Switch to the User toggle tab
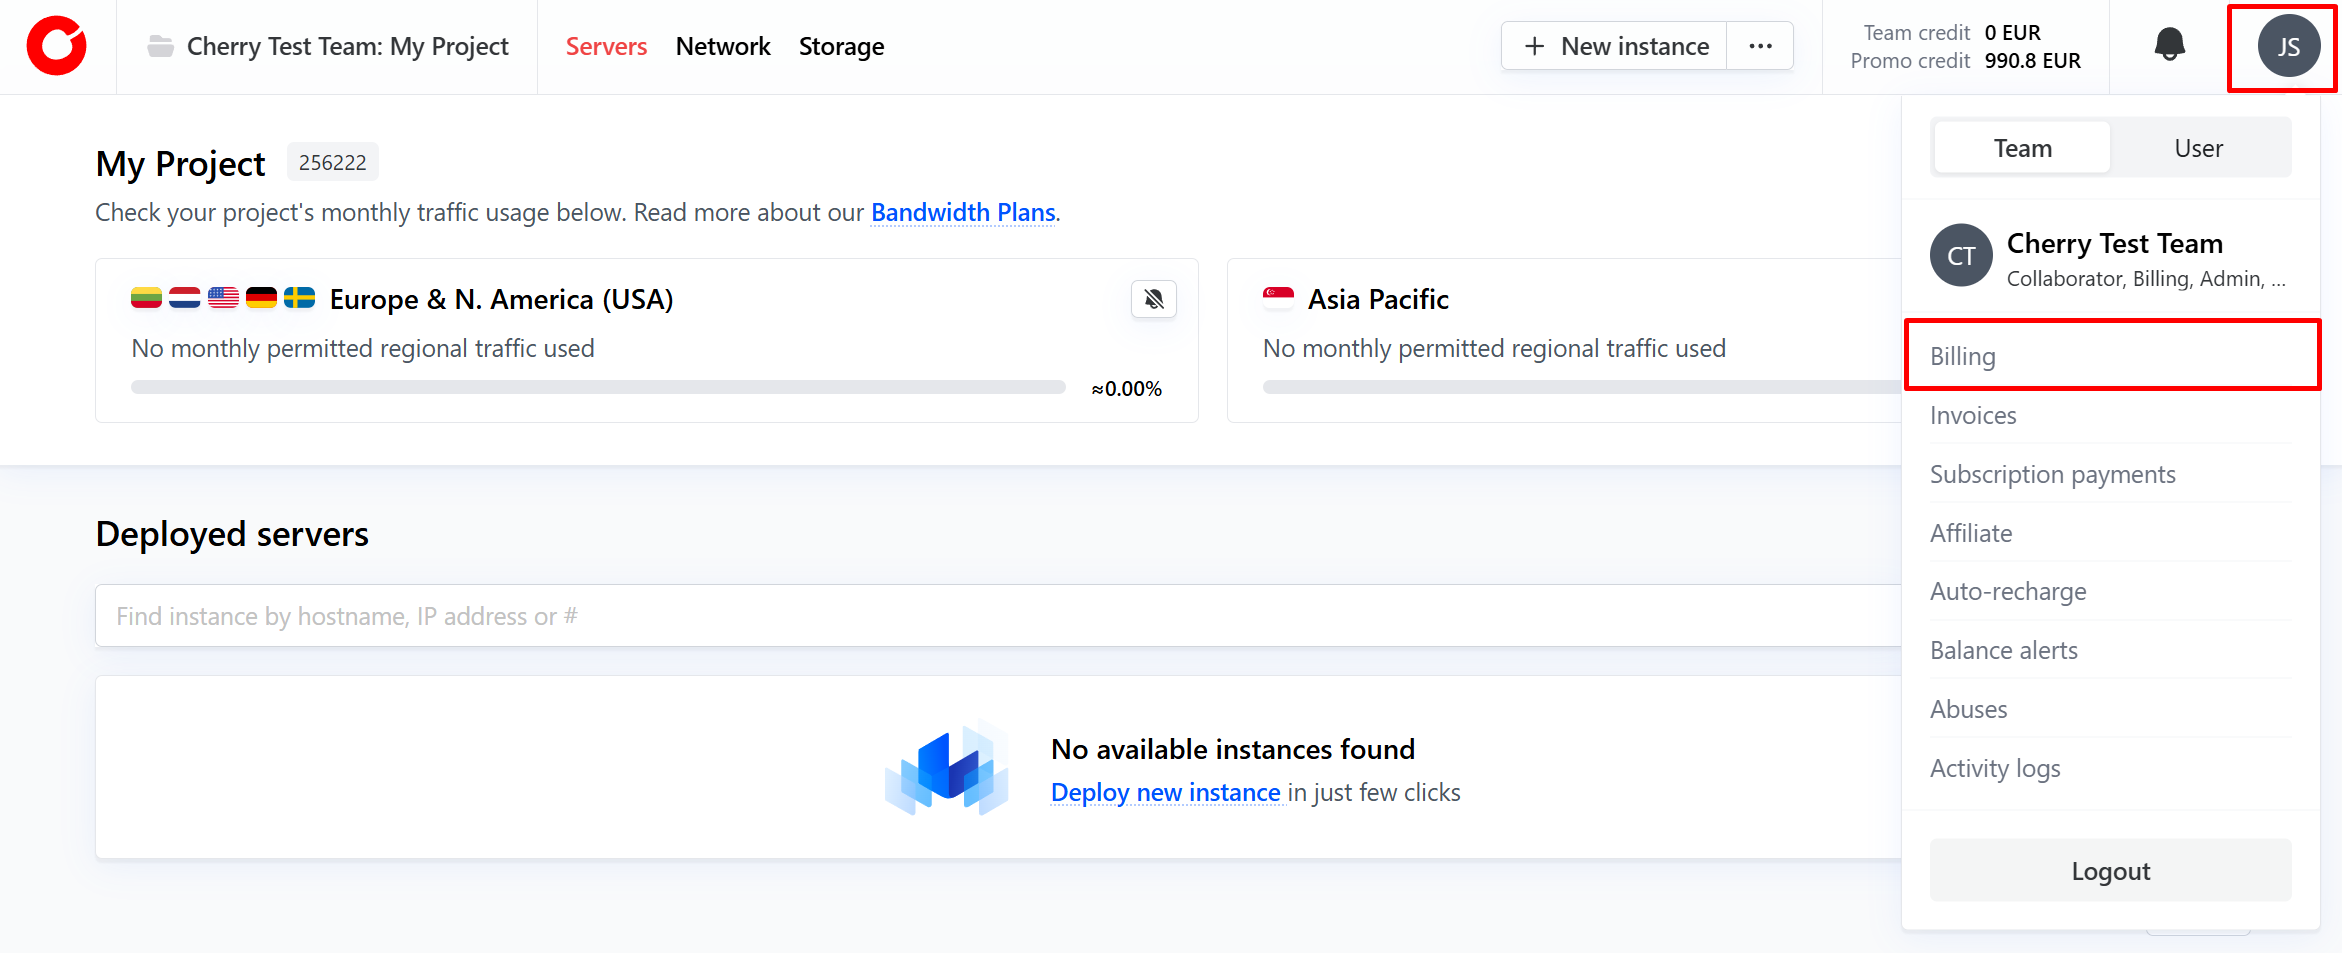This screenshot has height=953, width=2342. tap(2198, 148)
